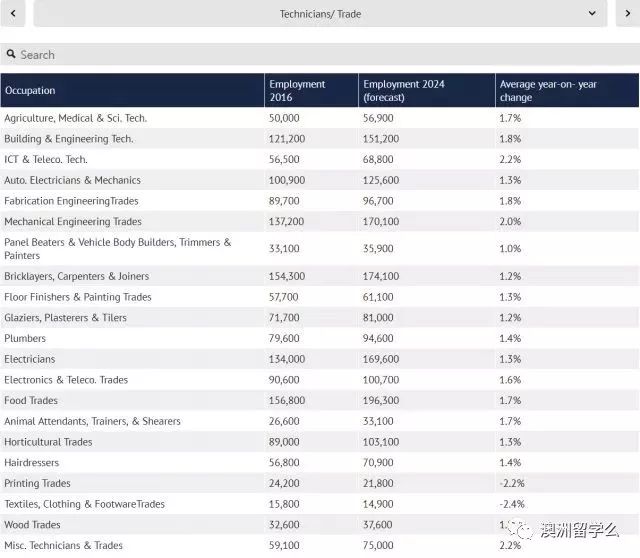640x558 pixels.
Task: Click the magnifier search icon
Action: [10, 55]
